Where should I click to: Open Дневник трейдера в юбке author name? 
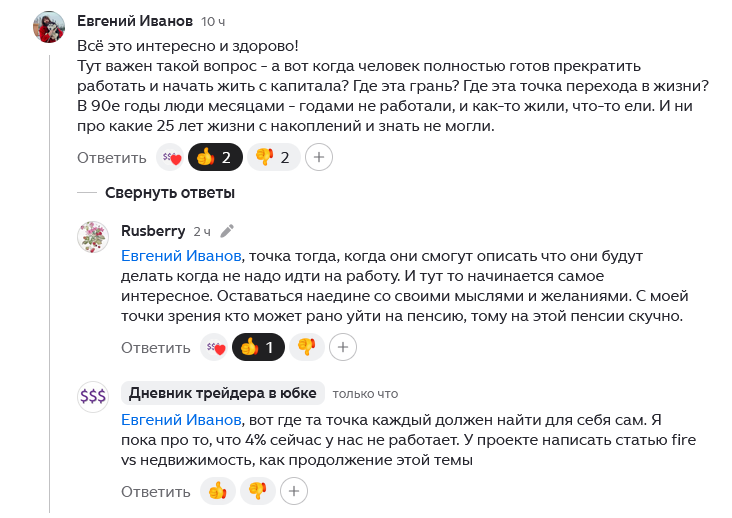[223, 393]
